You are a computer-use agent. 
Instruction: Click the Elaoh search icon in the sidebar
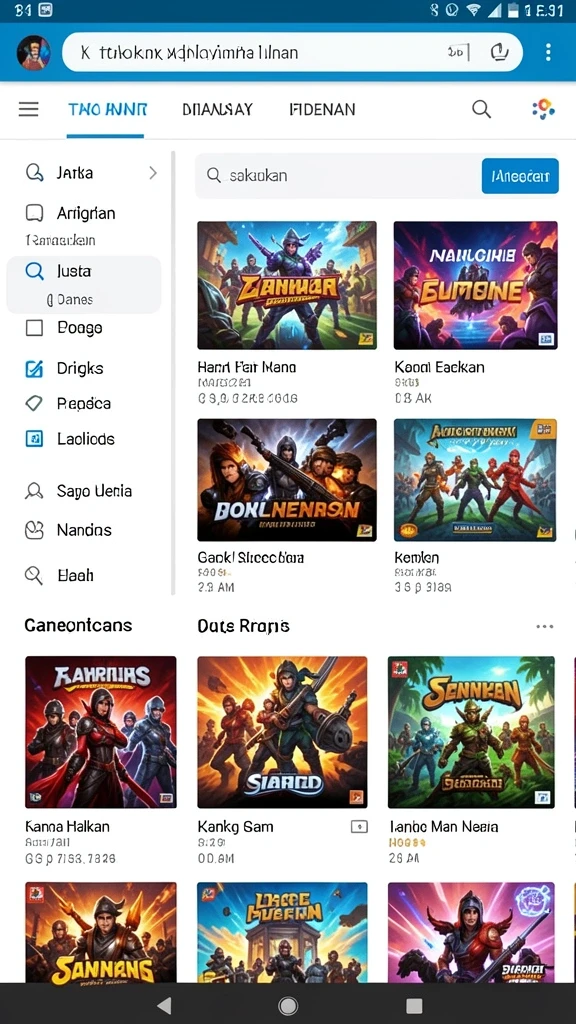click(x=34, y=575)
